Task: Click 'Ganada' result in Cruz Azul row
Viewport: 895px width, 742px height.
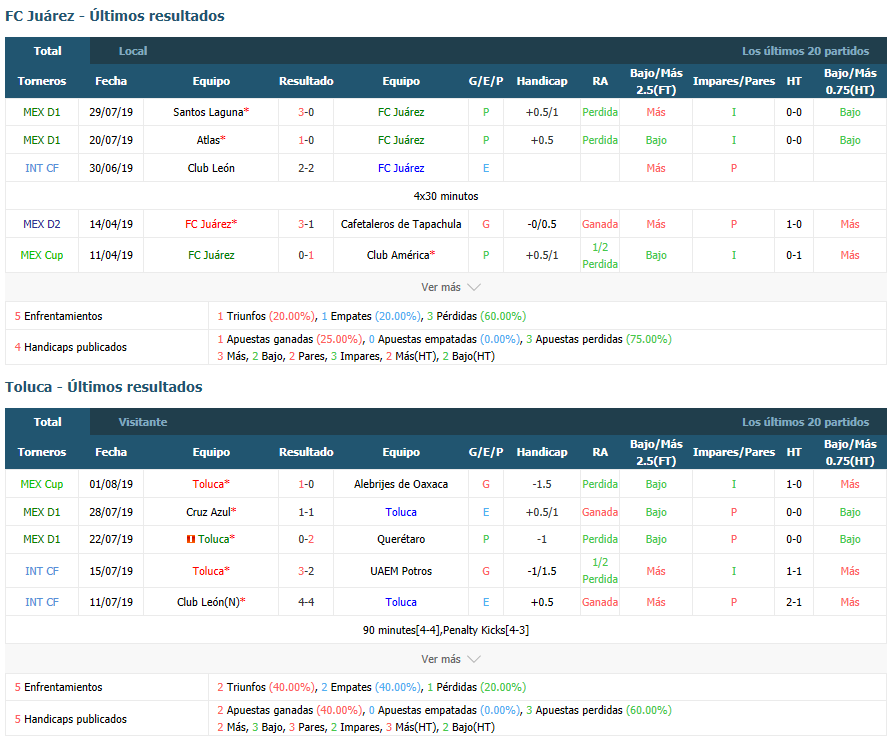Action: click(x=600, y=512)
